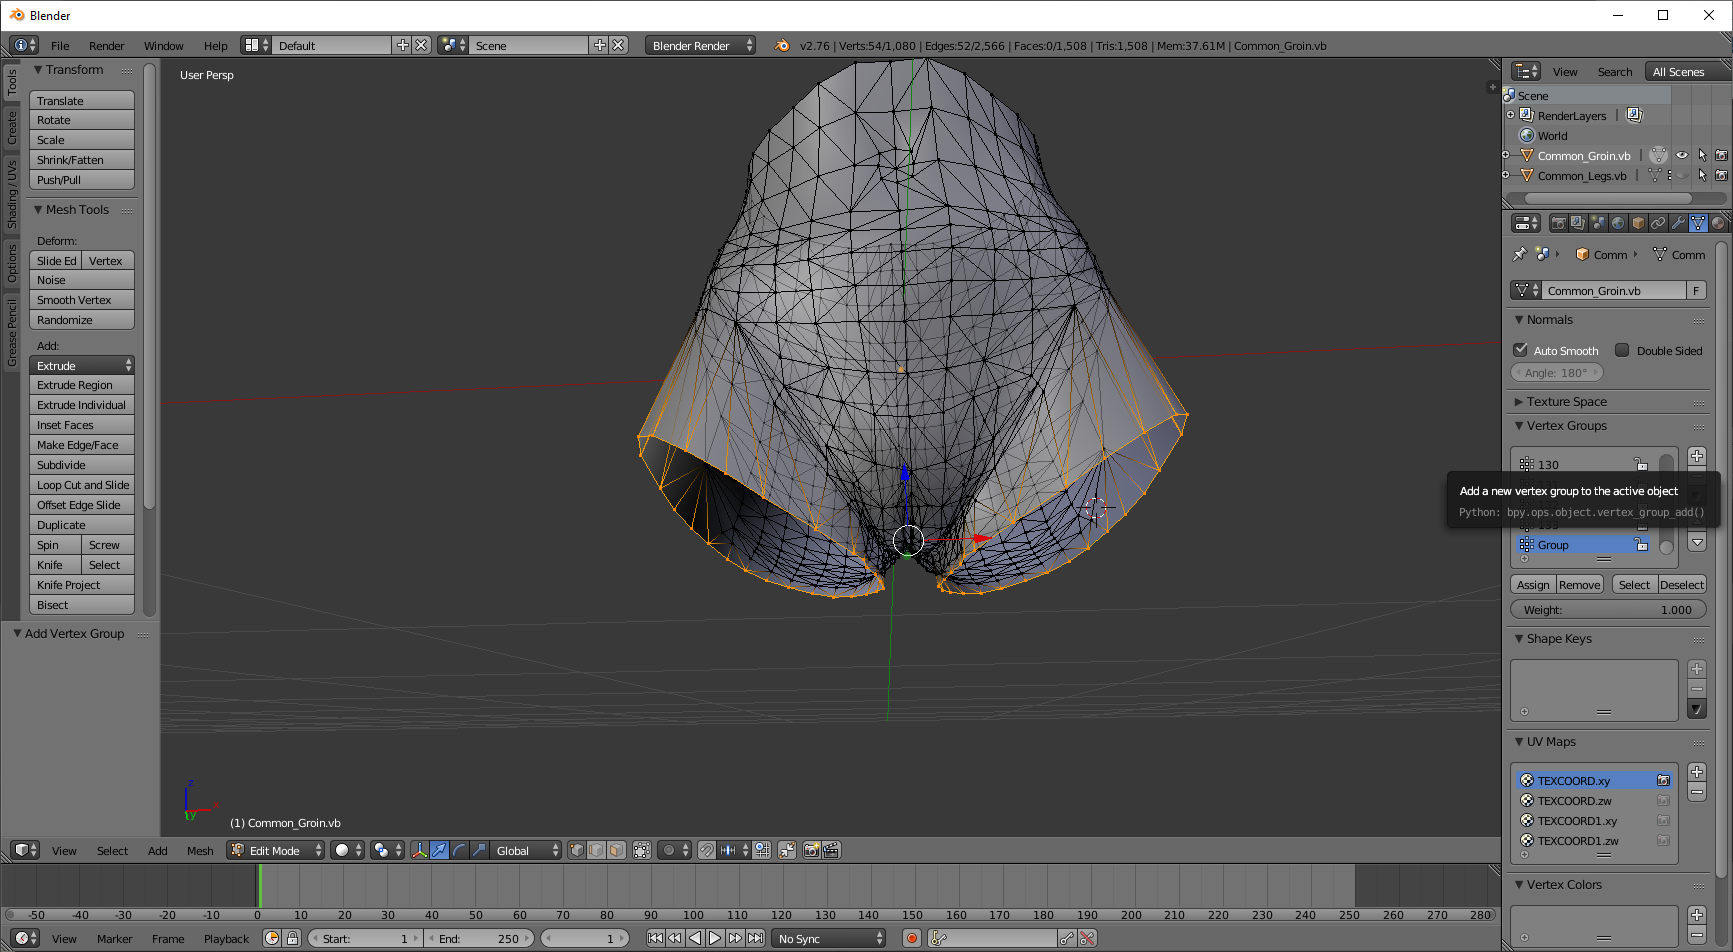Image resolution: width=1733 pixels, height=952 pixels.
Task: Toggle the Auto Smooth checkbox
Action: (x=1521, y=350)
